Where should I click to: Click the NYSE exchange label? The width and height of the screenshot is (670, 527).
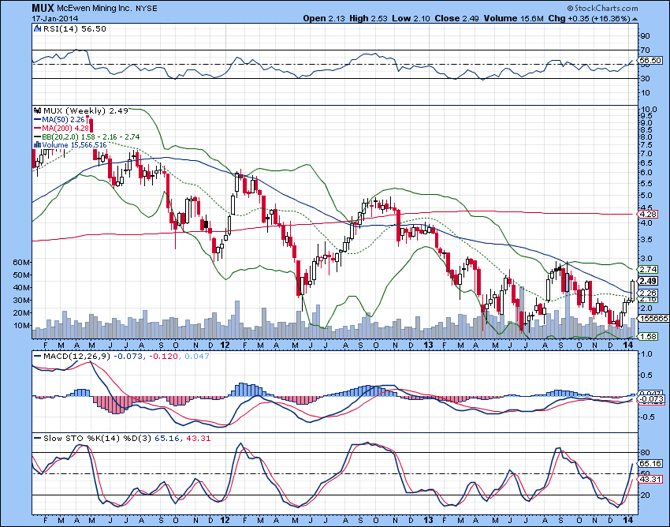[x=147, y=9]
